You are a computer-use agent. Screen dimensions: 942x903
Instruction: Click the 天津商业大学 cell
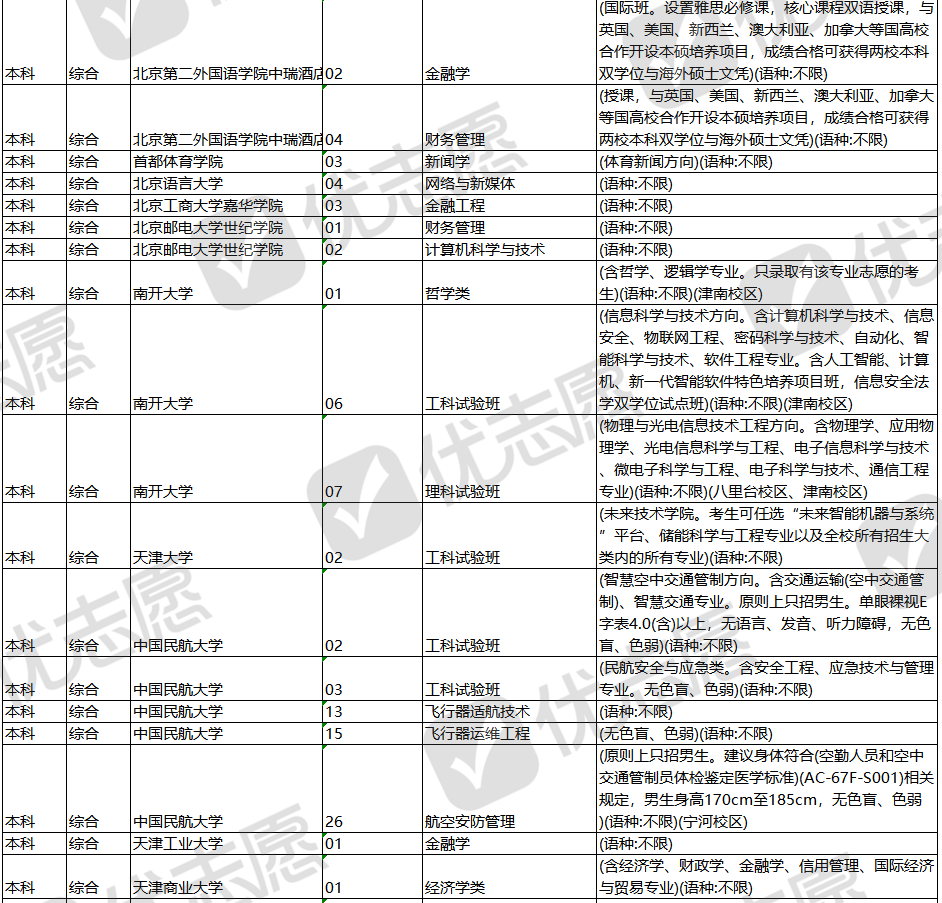point(178,887)
